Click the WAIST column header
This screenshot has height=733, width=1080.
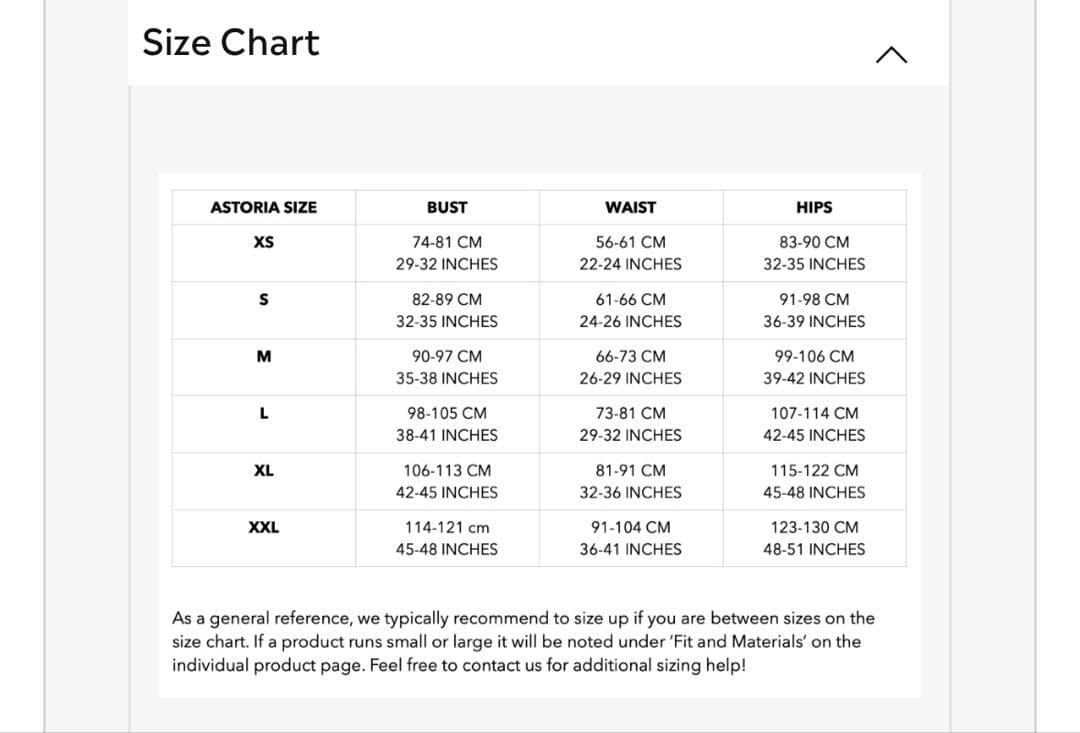(631, 208)
